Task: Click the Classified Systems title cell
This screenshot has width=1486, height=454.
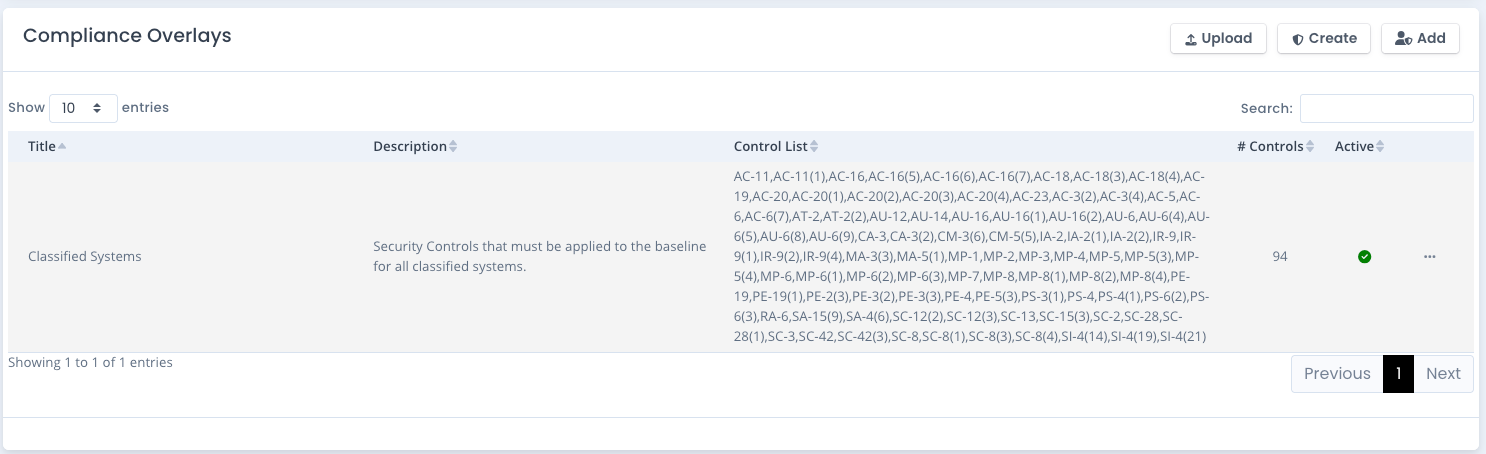Action: (x=85, y=257)
